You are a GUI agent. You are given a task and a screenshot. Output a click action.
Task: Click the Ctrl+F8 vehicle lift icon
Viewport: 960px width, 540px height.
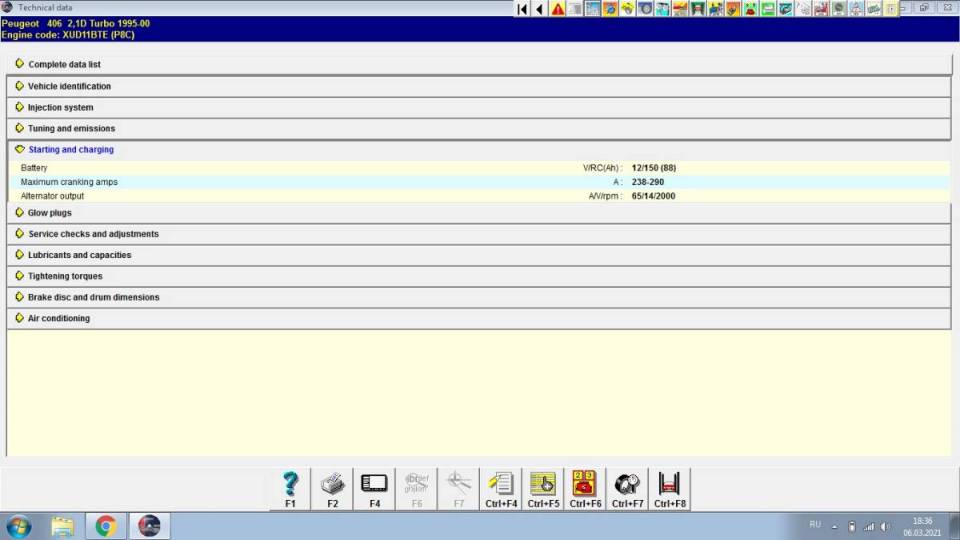669,485
